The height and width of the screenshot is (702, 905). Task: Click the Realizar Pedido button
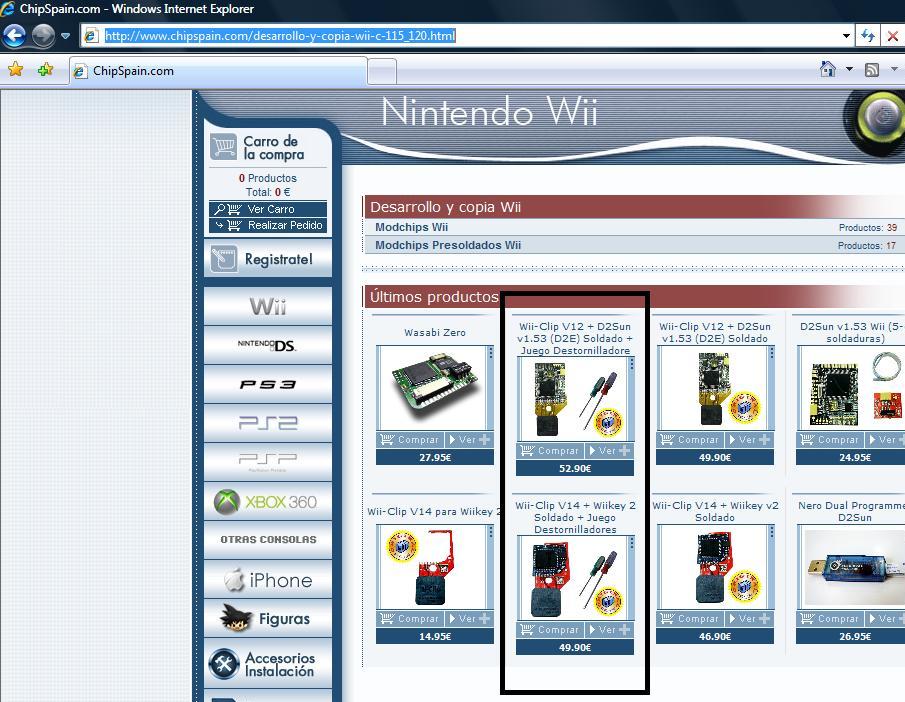(268, 225)
